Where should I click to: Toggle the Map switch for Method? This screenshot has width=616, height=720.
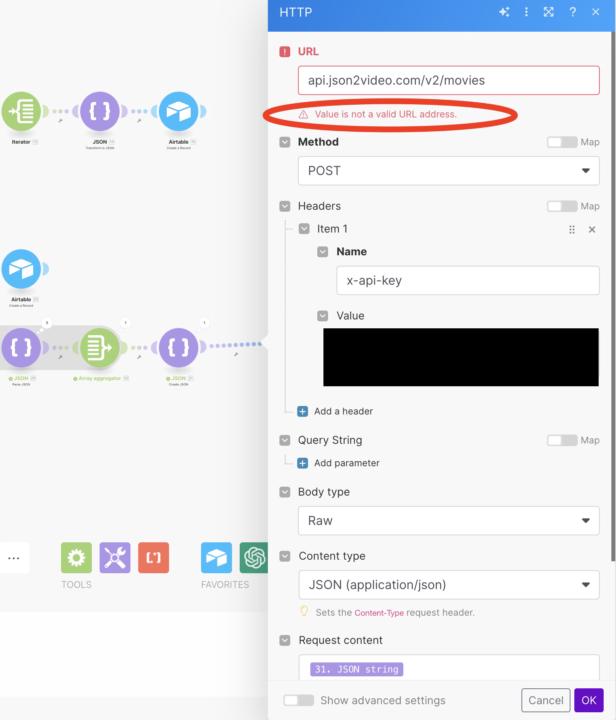[x=562, y=142]
